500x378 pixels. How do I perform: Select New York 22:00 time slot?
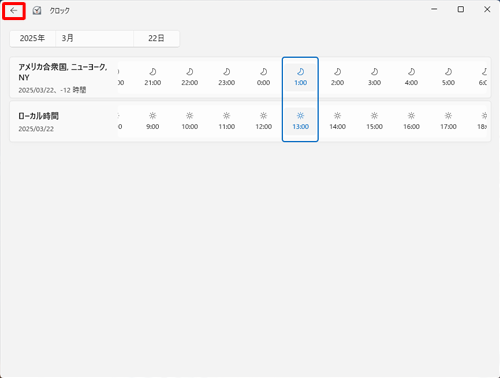190,77
